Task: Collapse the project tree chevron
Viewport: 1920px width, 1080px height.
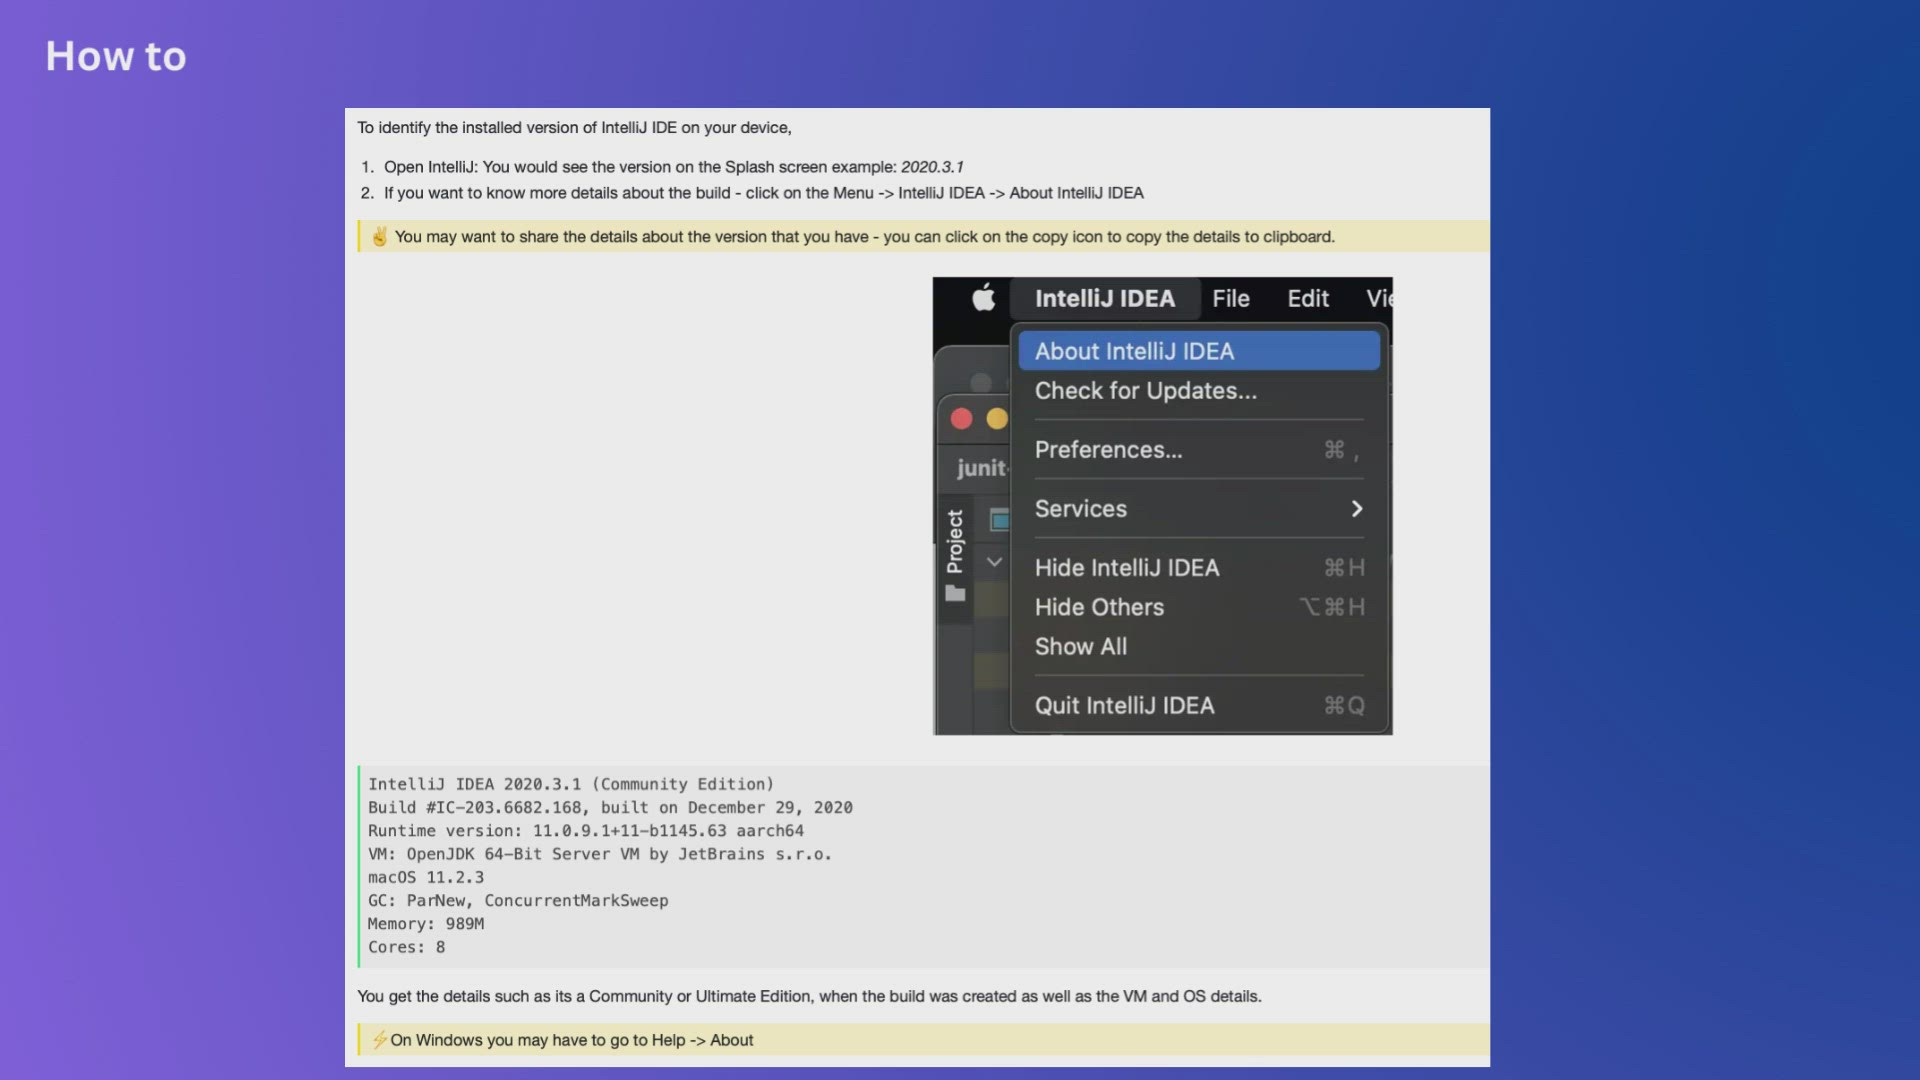Action: pos(994,562)
